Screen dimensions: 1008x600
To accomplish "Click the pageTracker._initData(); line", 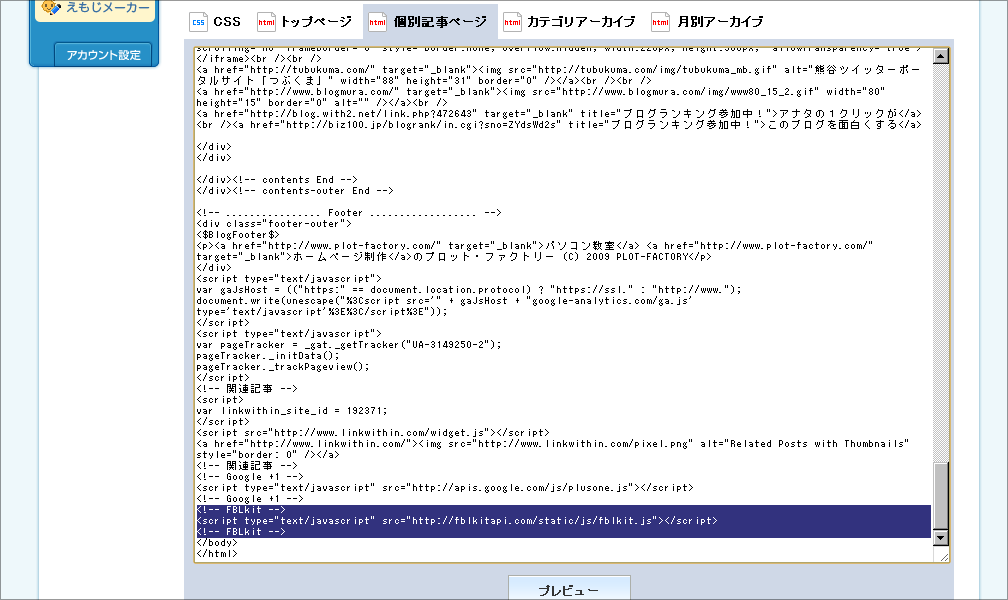I will point(267,356).
